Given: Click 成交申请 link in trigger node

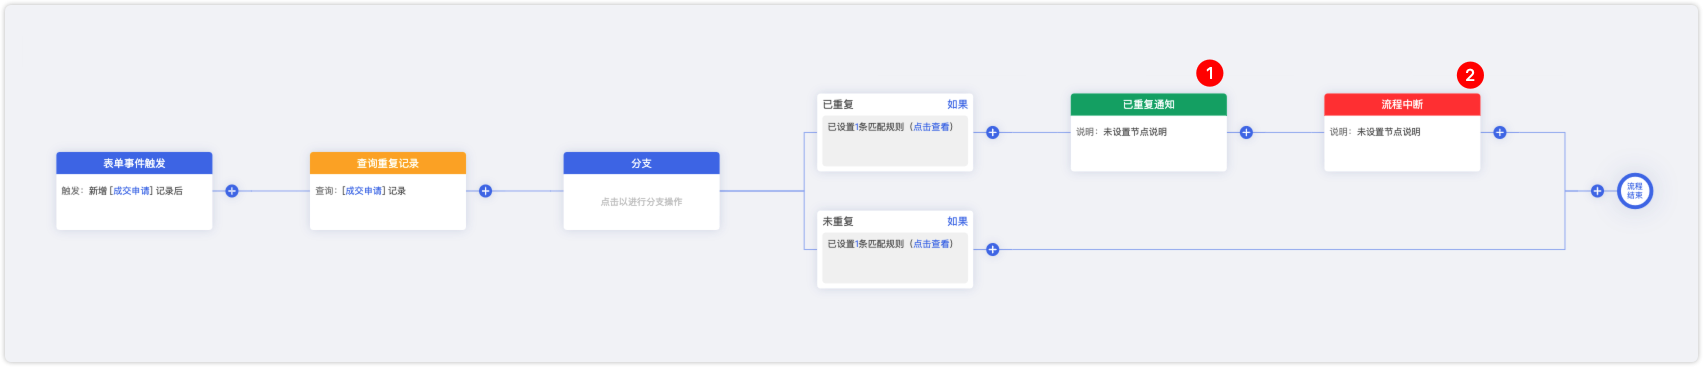Looking at the screenshot, I should coord(131,191).
